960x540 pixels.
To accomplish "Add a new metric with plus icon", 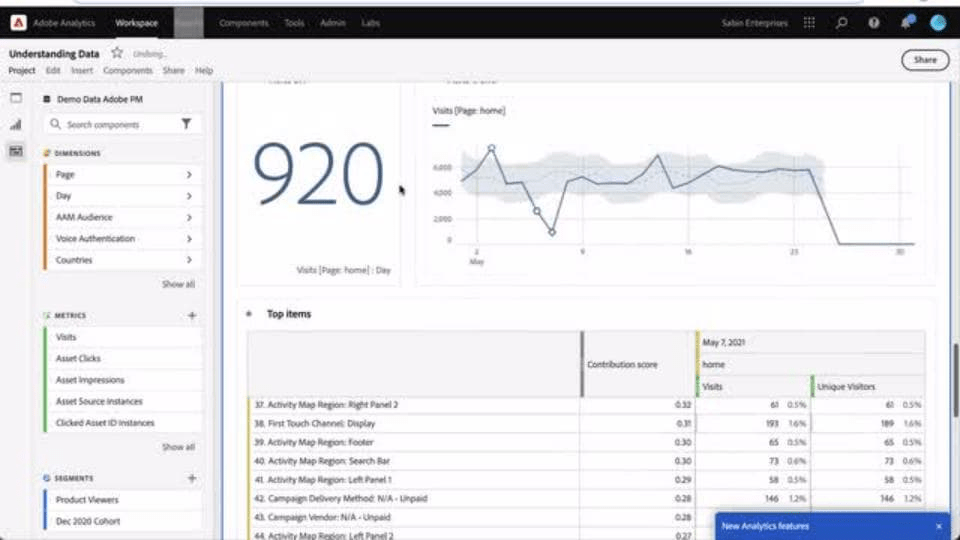I will (x=192, y=316).
